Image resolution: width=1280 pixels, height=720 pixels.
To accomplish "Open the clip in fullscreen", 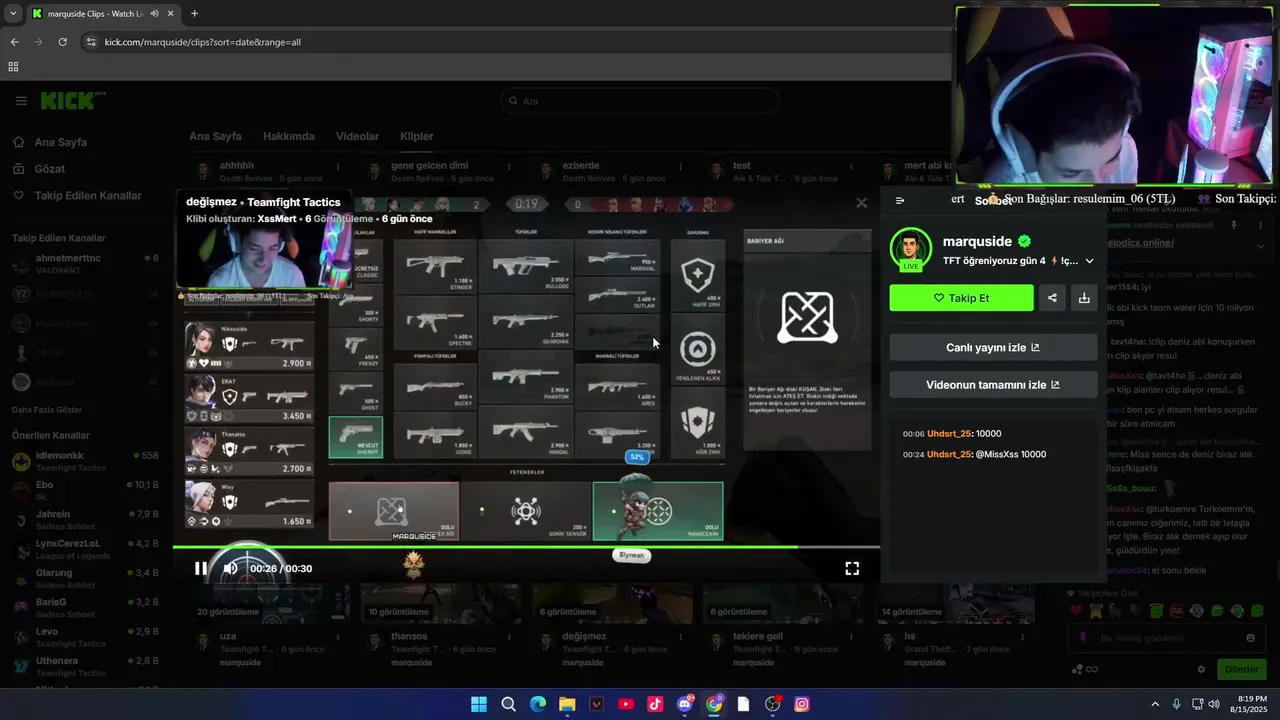I will coord(852,568).
